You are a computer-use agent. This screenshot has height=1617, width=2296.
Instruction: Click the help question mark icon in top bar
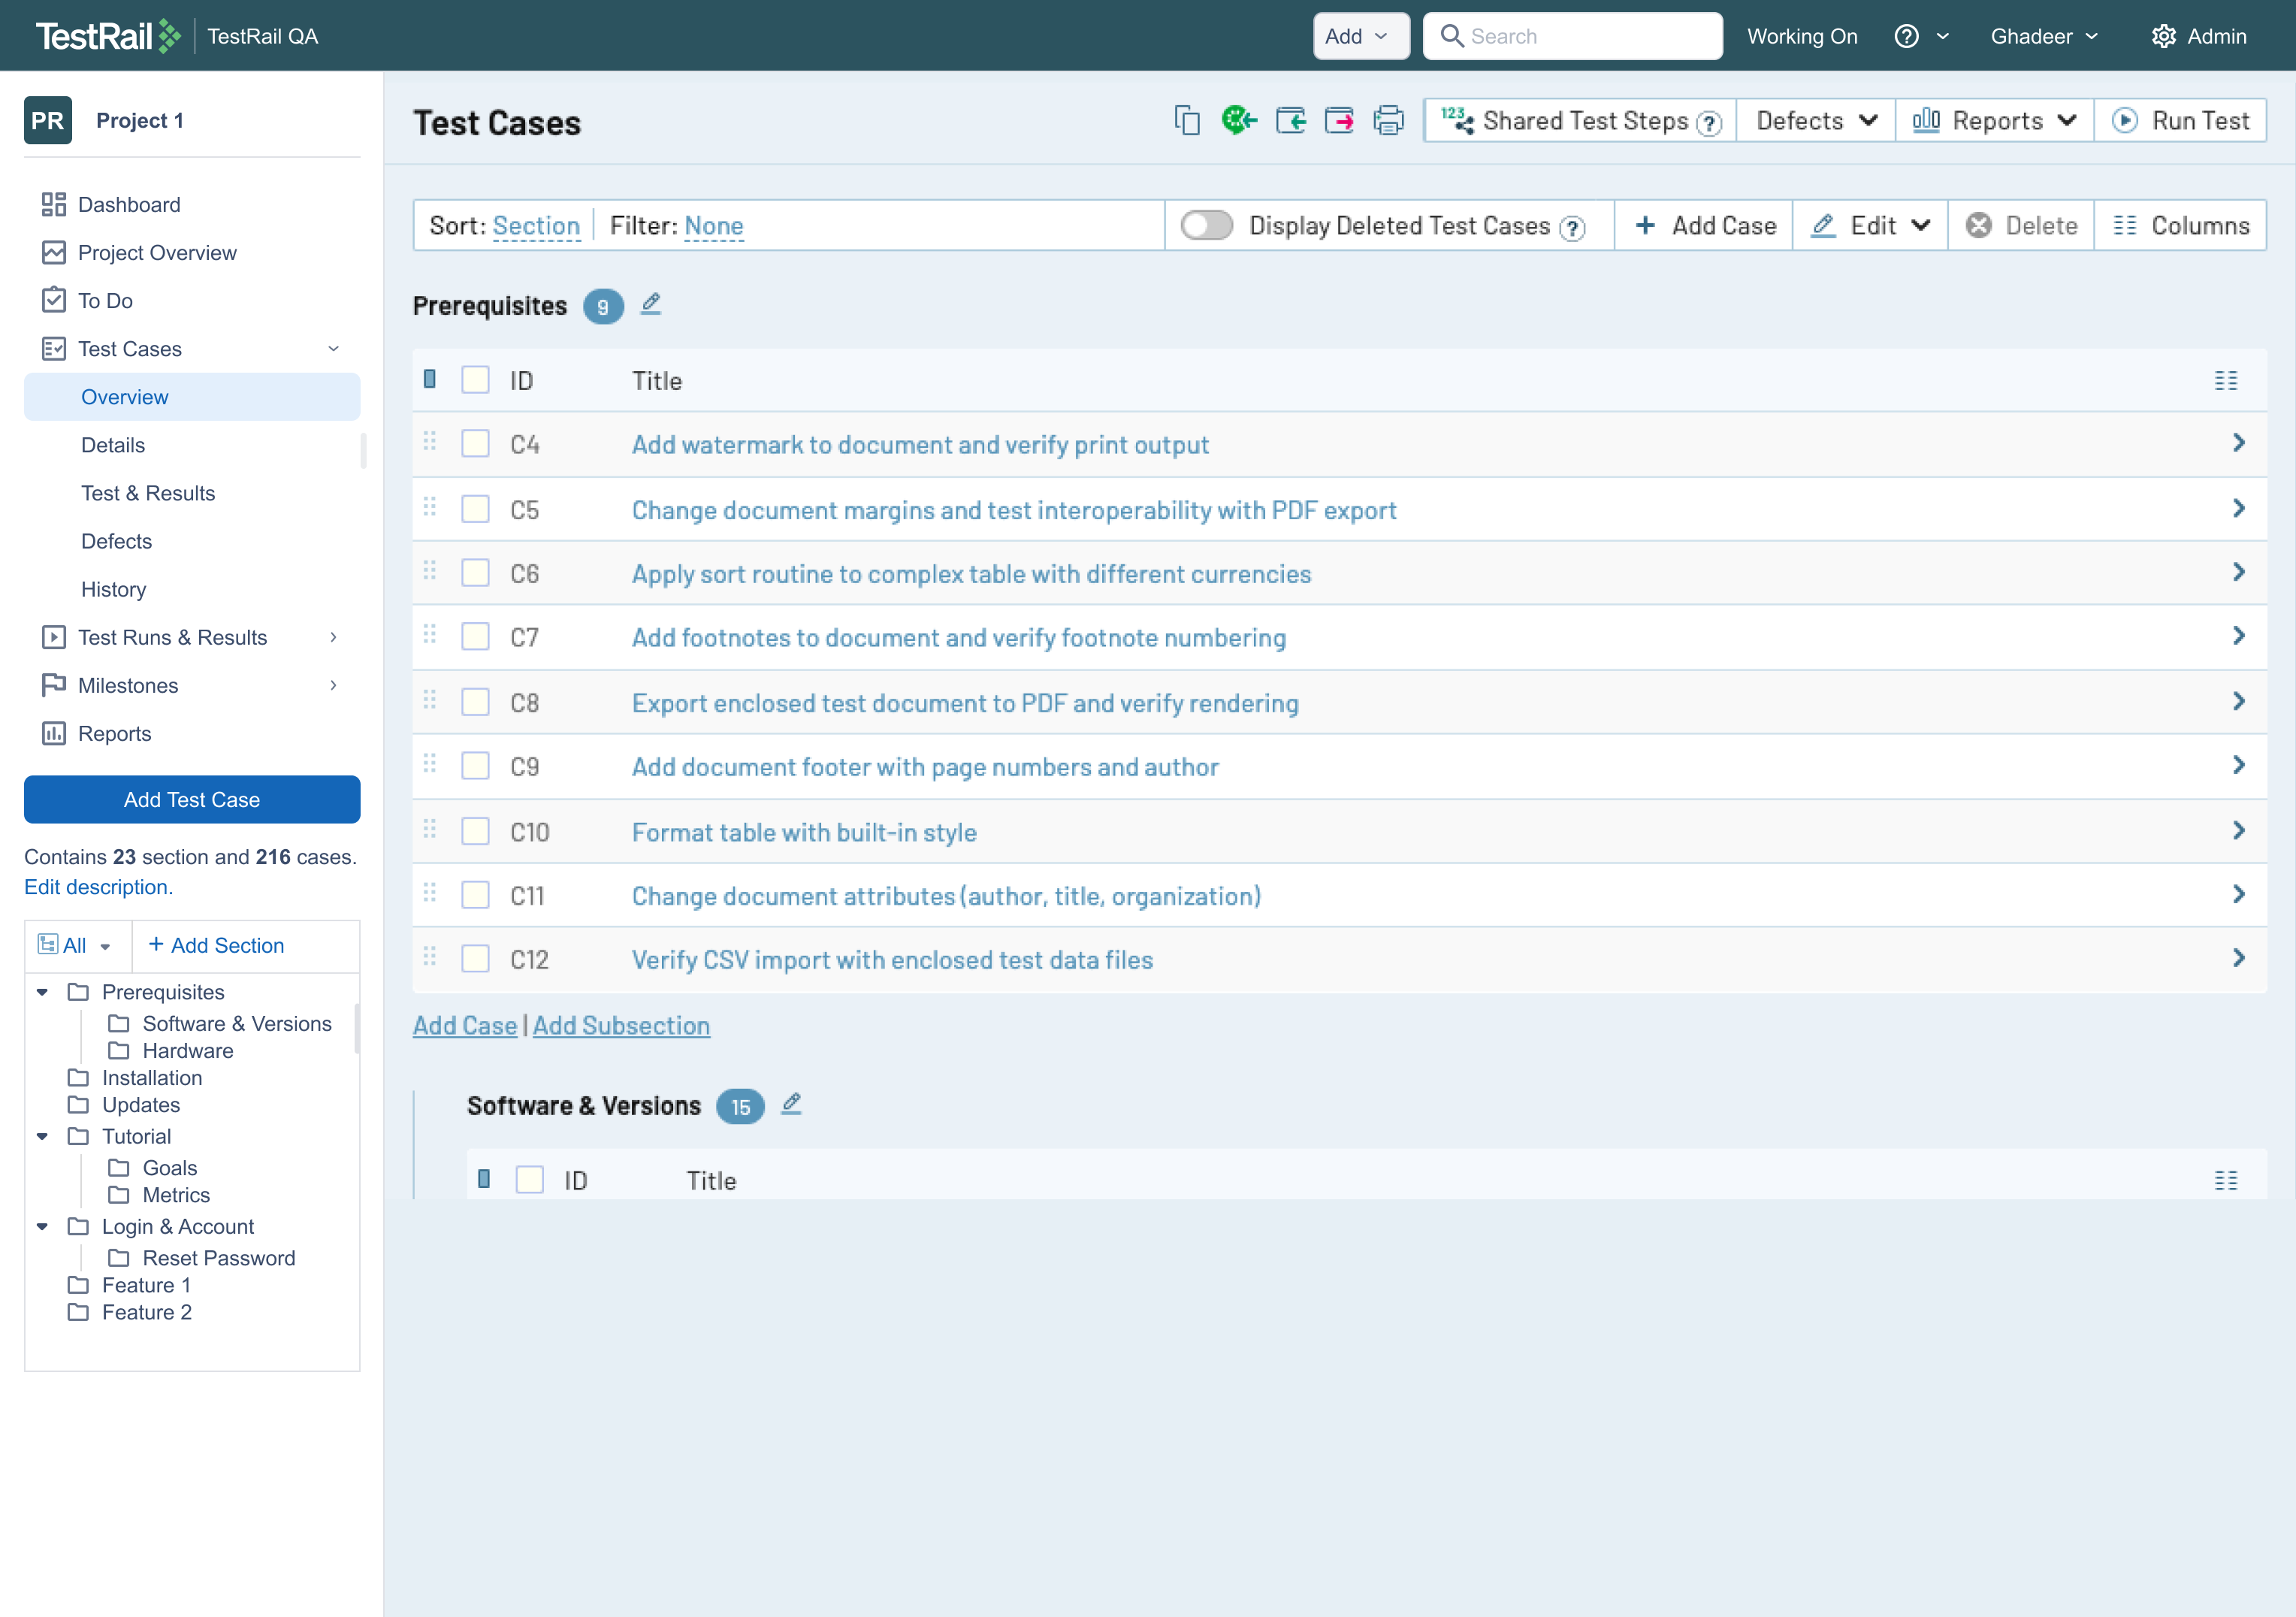1907,37
